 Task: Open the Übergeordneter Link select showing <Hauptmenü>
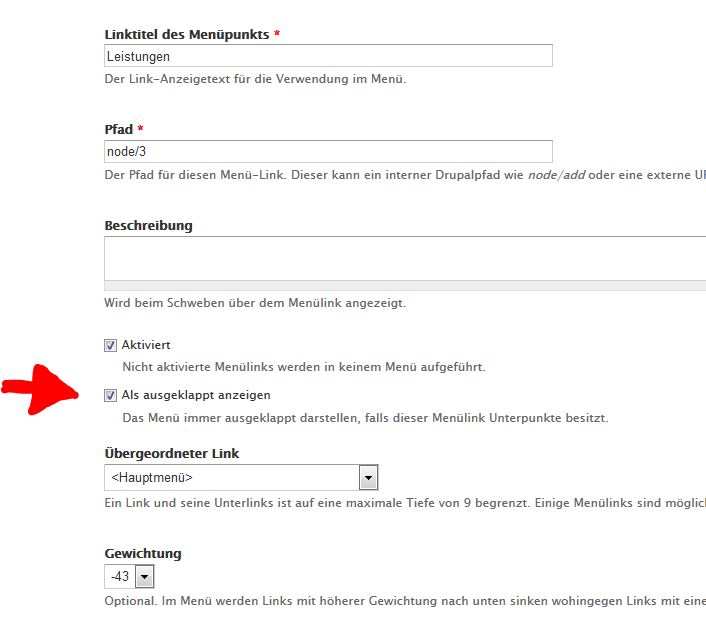pyautogui.click(x=231, y=477)
